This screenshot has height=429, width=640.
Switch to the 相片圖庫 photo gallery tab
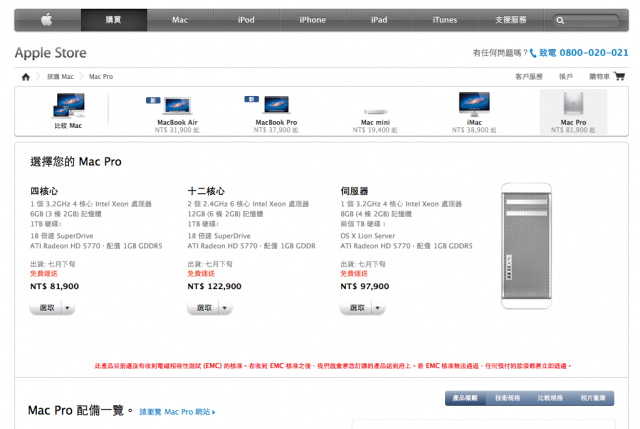pos(593,398)
